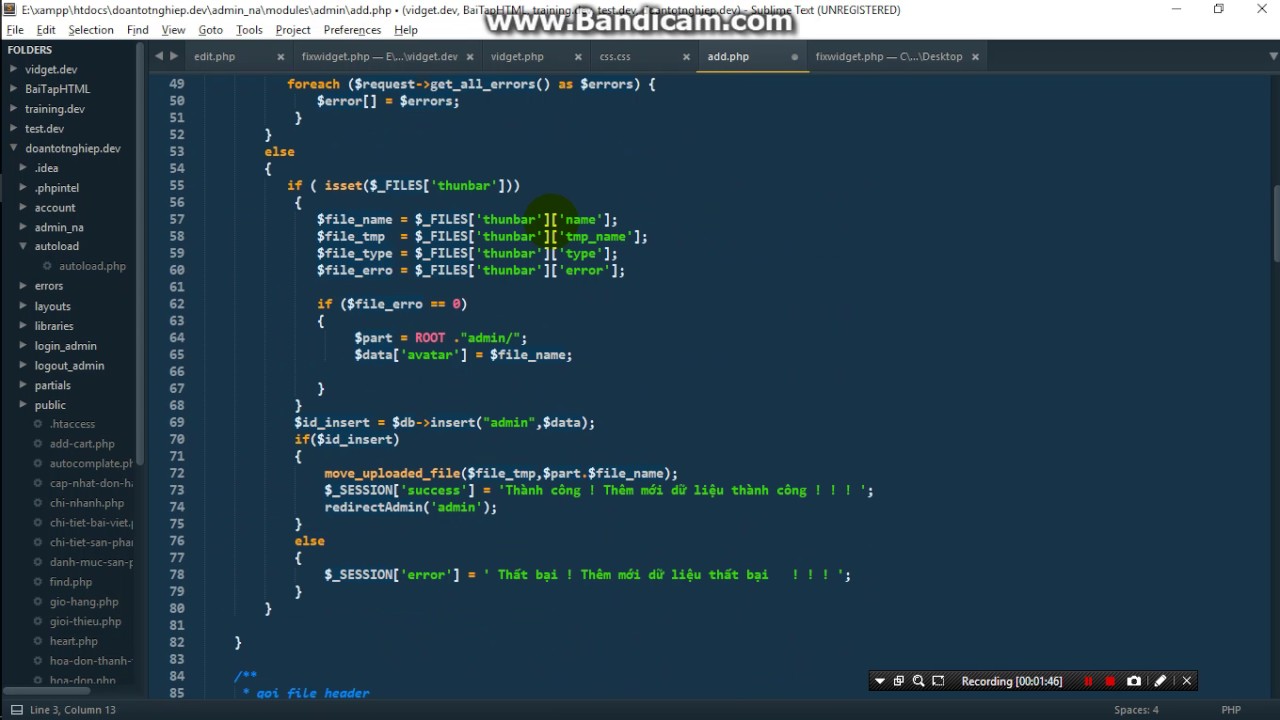The image size is (1280, 720).
Task: Open the Help menu
Action: coord(406,30)
